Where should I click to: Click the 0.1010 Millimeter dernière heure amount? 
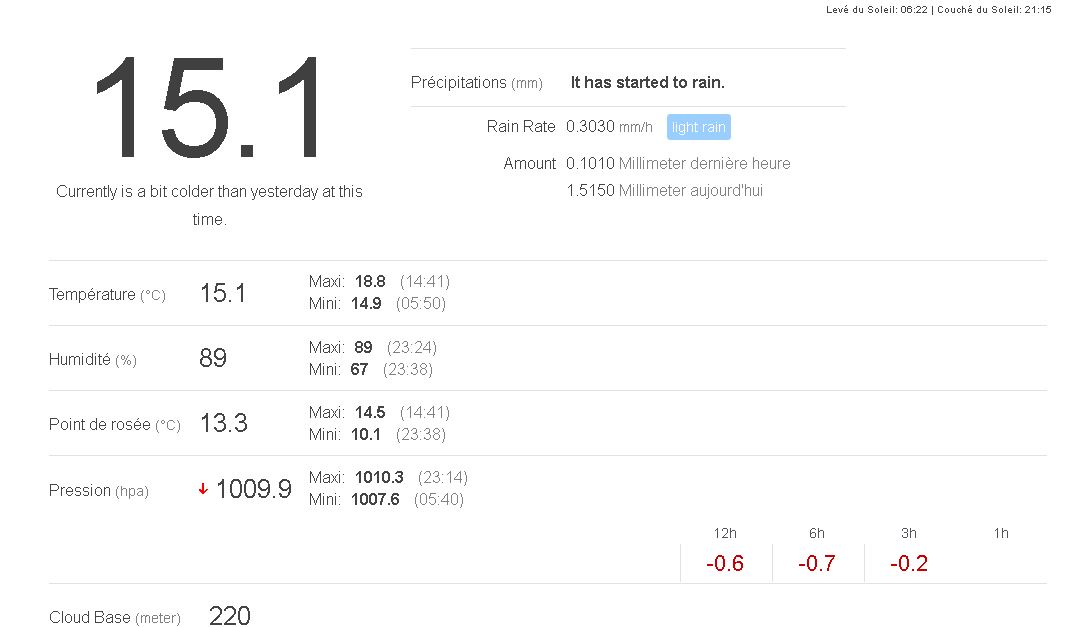pyautogui.click(x=678, y=163)
